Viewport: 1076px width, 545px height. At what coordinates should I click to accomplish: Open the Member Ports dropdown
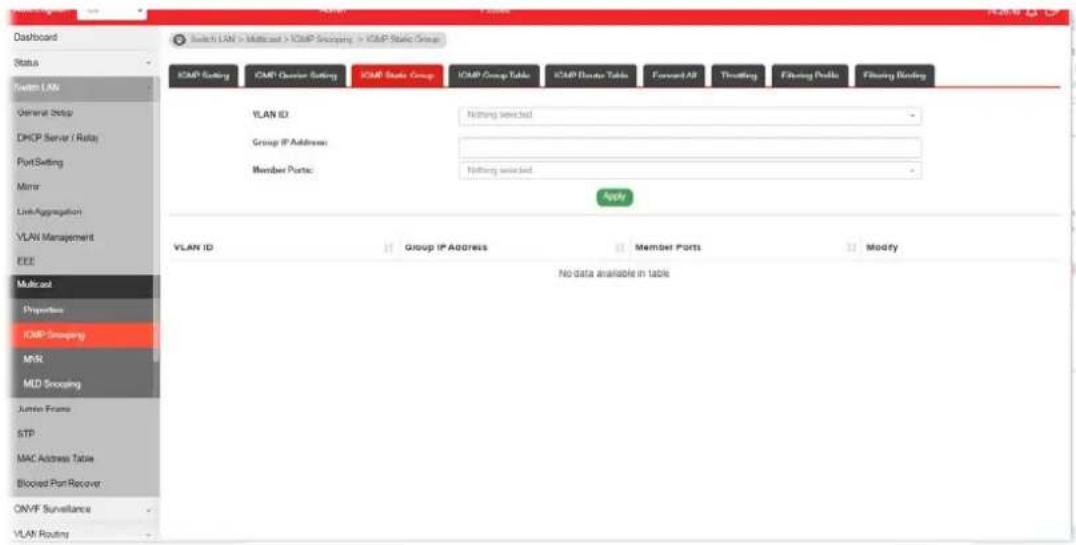pyautogui.click(x=690, y=170)
